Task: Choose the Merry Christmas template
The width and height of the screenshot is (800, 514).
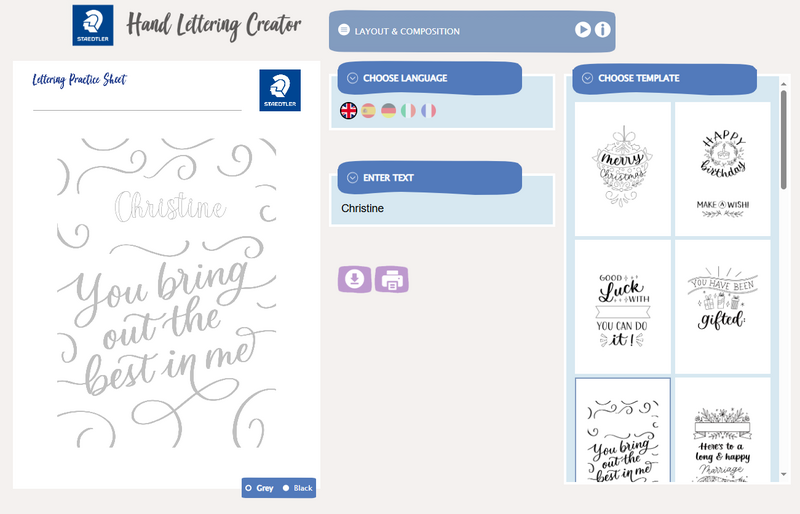Action: click(622, 169)
